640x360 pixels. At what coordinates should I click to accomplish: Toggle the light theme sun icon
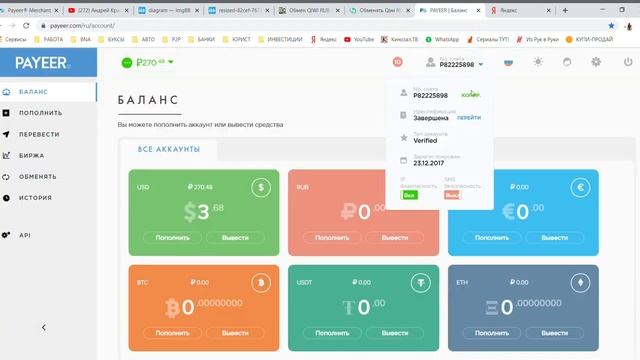coord(538,62)
